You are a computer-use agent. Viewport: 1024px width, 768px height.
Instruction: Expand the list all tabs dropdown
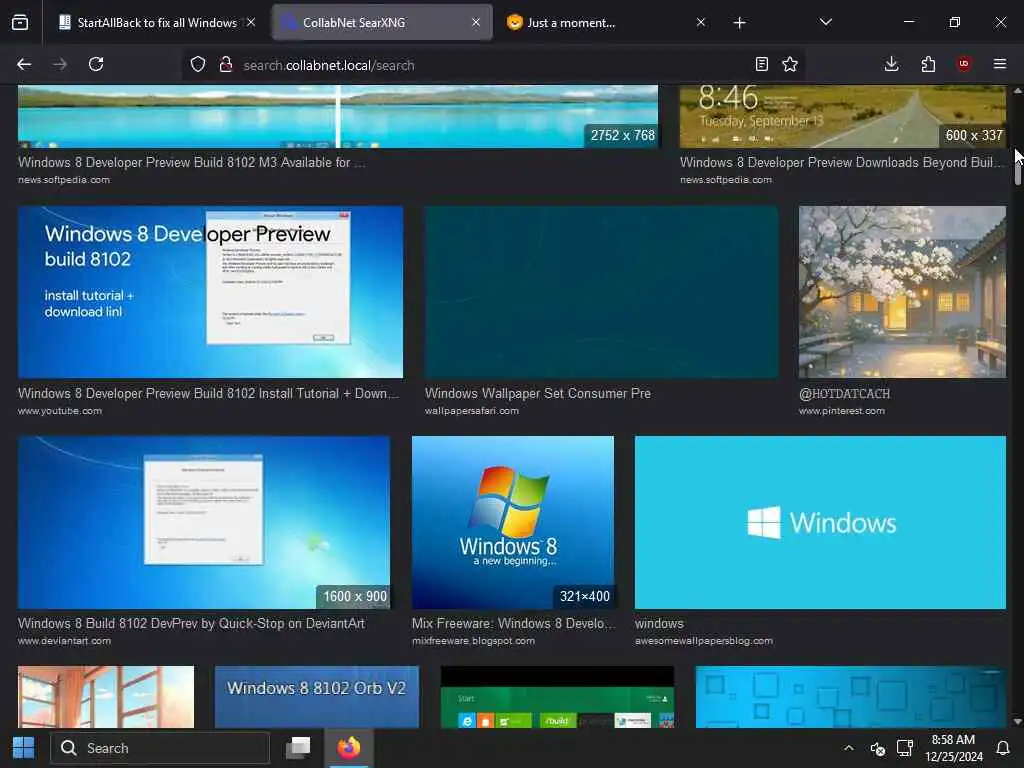click(826, 22)
